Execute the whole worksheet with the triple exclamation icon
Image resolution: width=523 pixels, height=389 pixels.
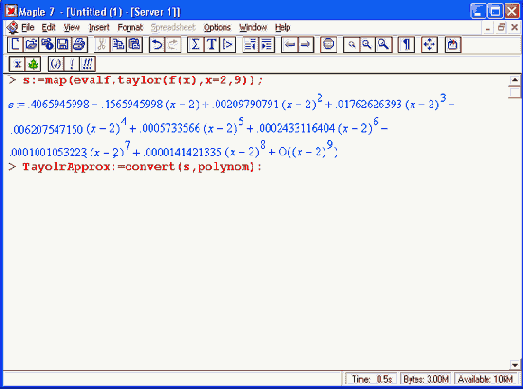tap(88, 64)
